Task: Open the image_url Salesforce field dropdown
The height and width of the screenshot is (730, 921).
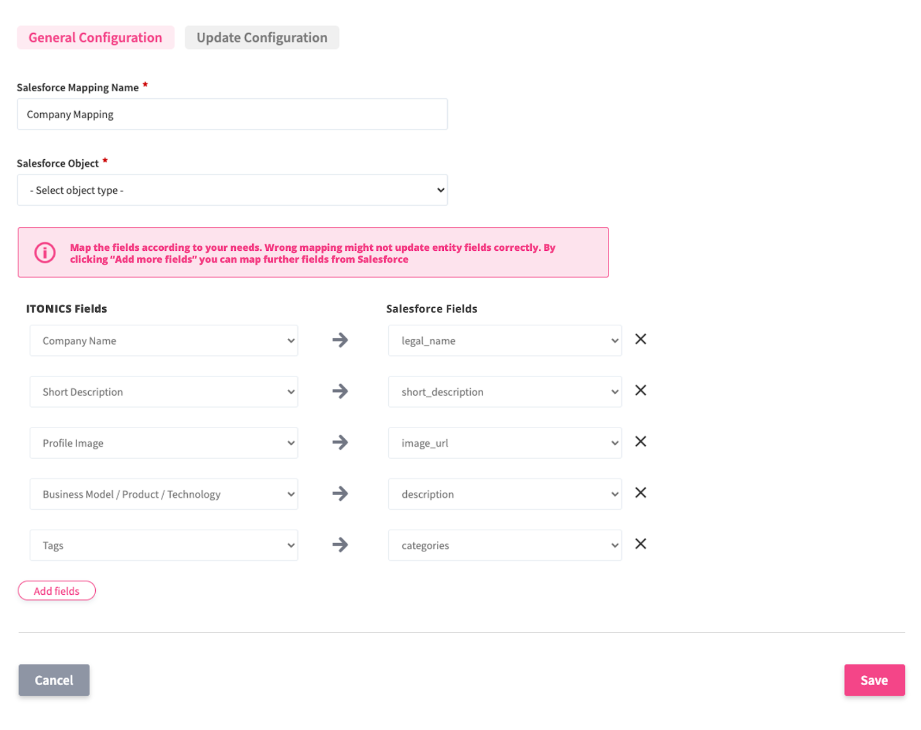Action: [x=504, y=443]
